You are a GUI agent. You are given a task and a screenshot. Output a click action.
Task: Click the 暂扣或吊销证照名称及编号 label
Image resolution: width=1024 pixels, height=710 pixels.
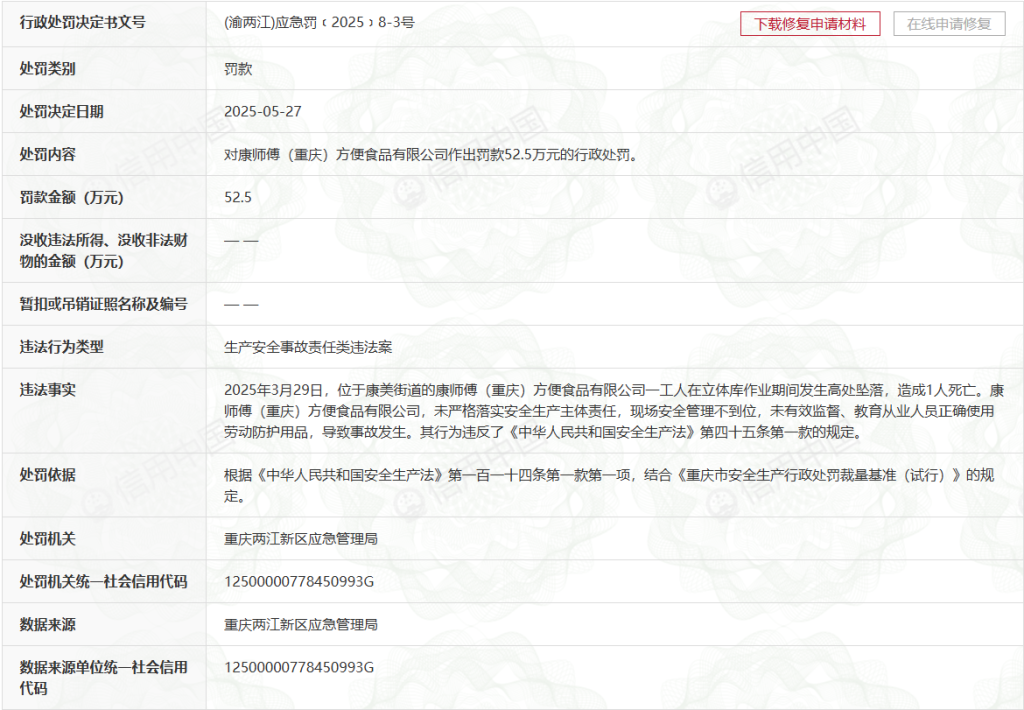(104, 304)
